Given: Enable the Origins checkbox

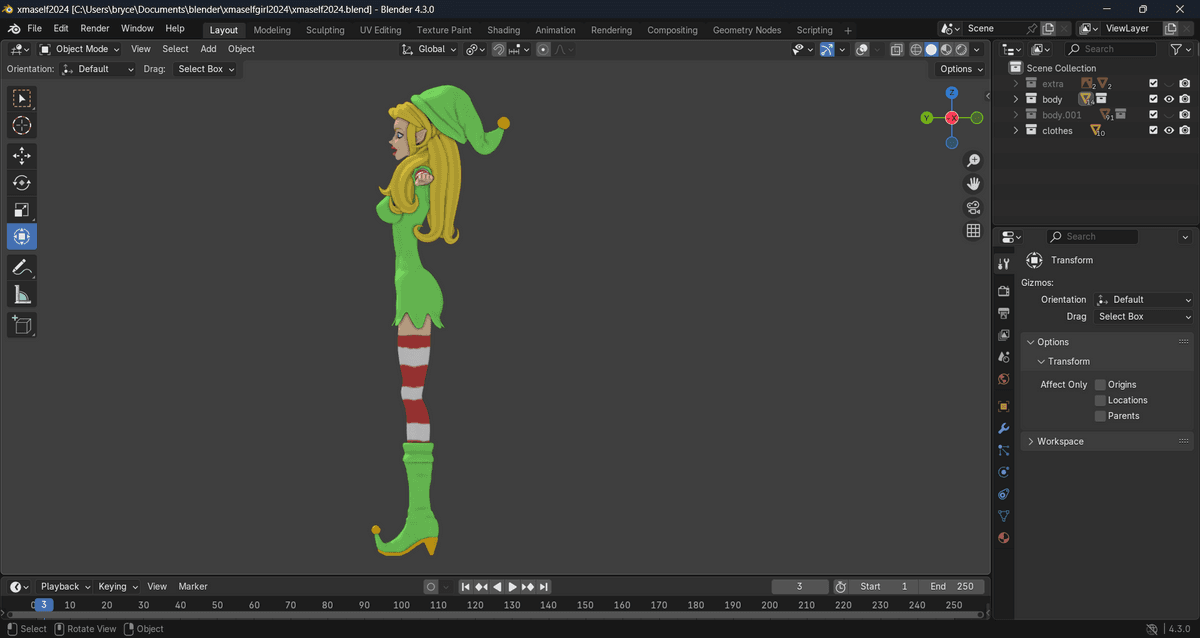Looking at the screenshot, I should 1100,385.
